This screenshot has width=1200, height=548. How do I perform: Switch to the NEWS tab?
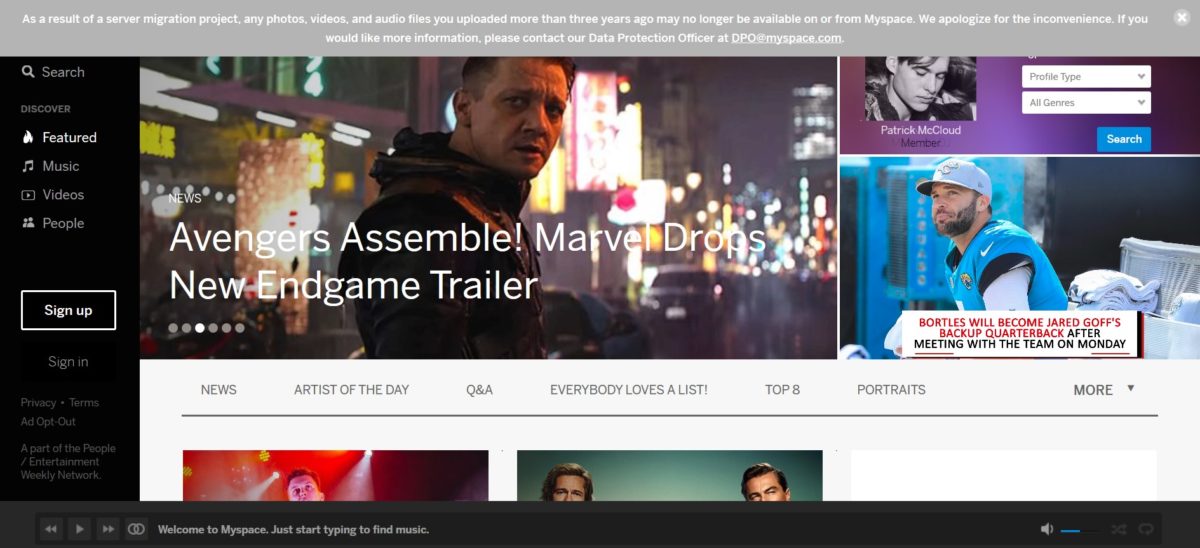[x=218, y=390]
